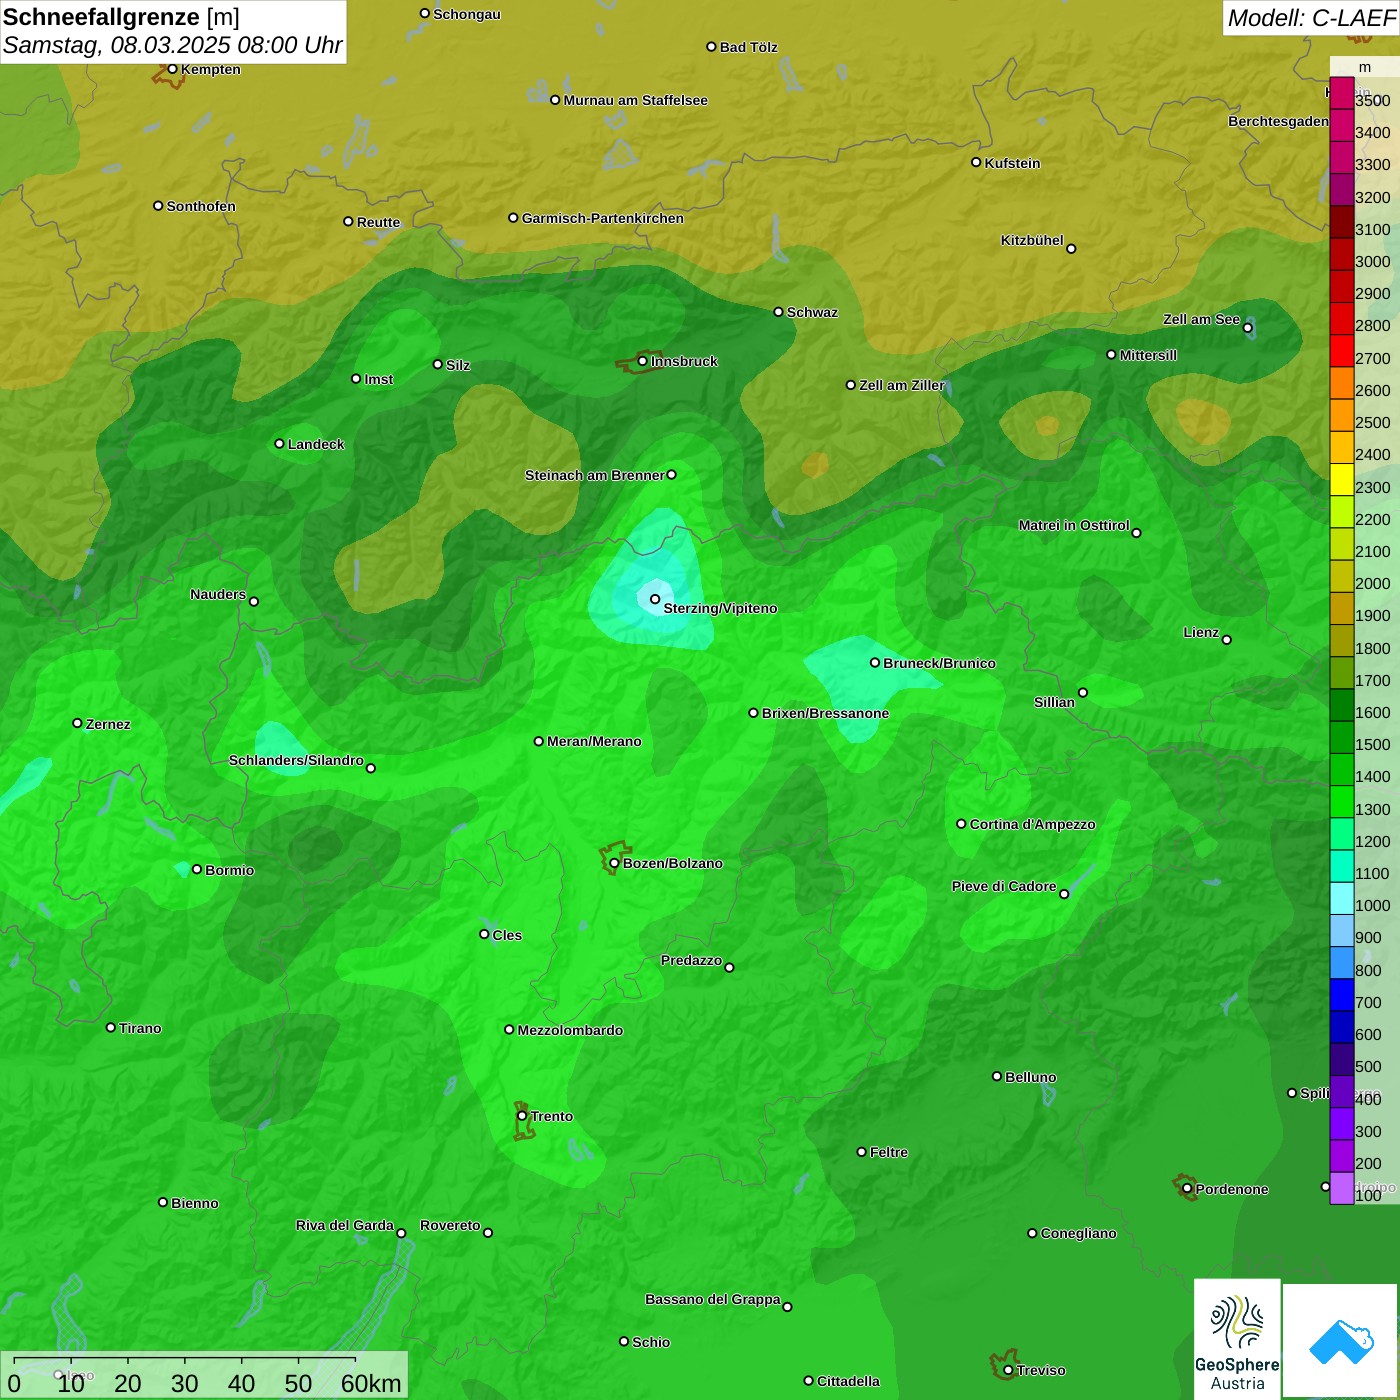
Task: Click the 'Schio' label
Action: click(651, 1342)
